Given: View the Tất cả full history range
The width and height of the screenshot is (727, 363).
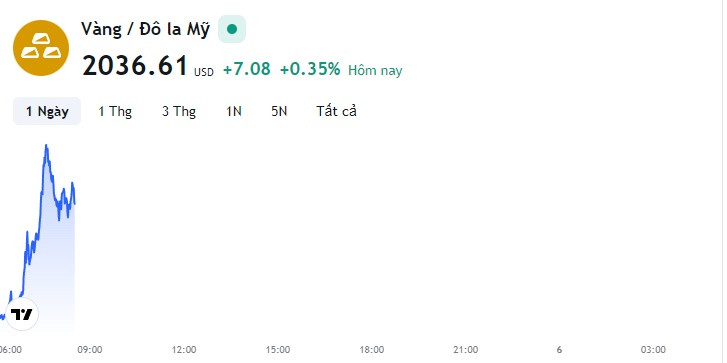Looking at the screenshot, I should tap(337, 111).
